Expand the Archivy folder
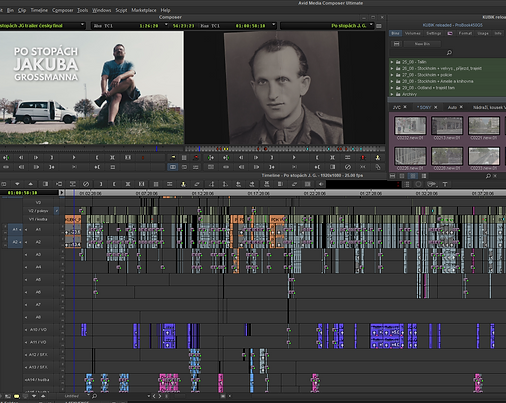This screenshot has height=403, width=506. pyautogui.click(x=392, y=94)
